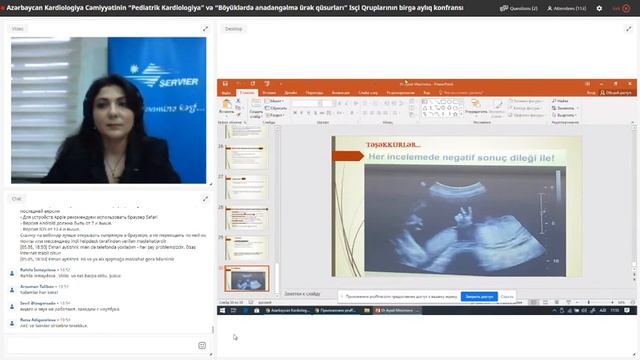Select slide 26 thumbnail

tap(247, 157)
